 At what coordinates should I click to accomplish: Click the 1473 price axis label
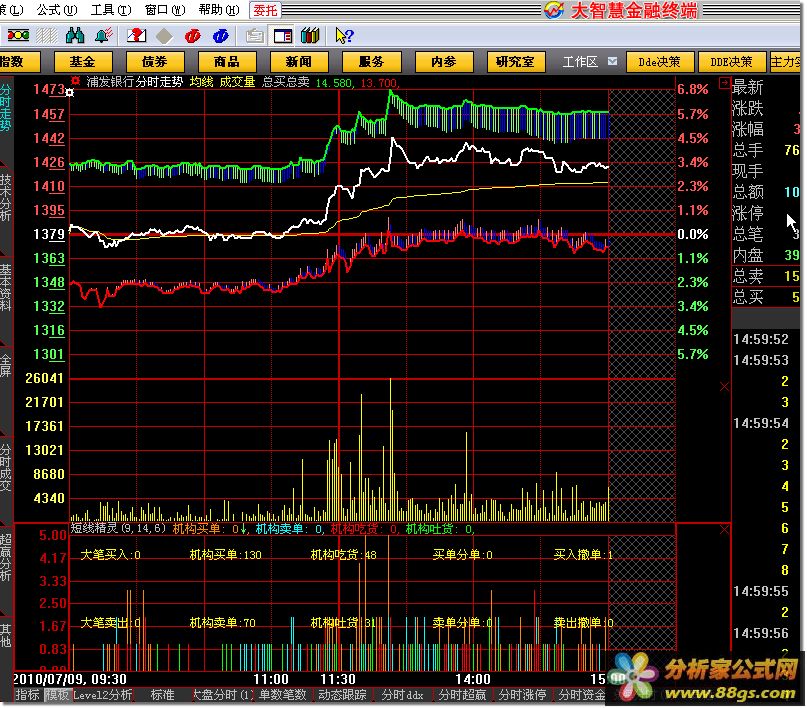point(49,90)
